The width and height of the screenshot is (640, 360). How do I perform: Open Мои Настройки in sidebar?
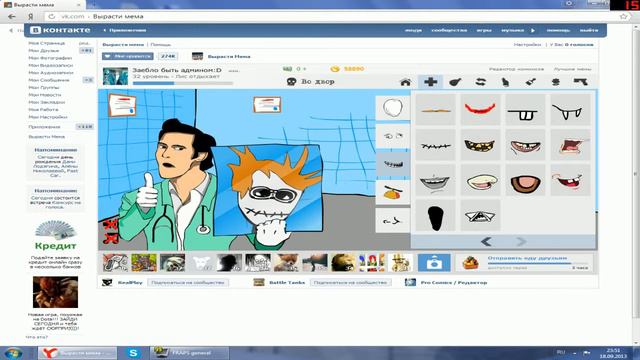tap(47, 117)
